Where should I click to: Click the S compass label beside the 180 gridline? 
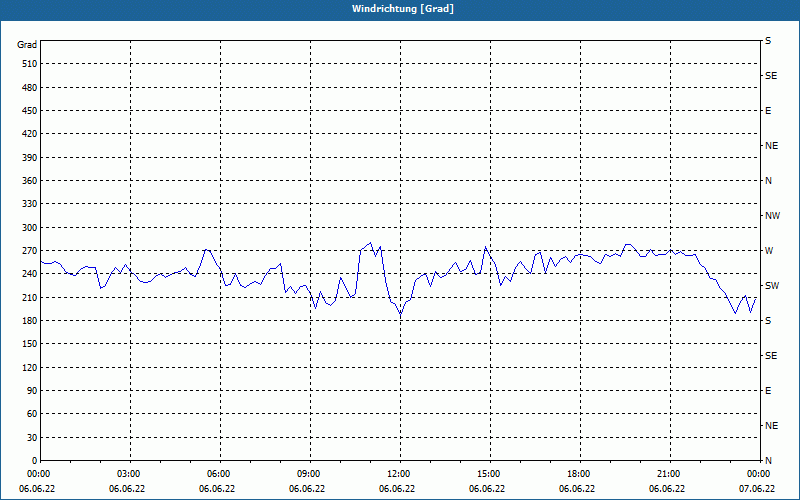tap(768, 320)
